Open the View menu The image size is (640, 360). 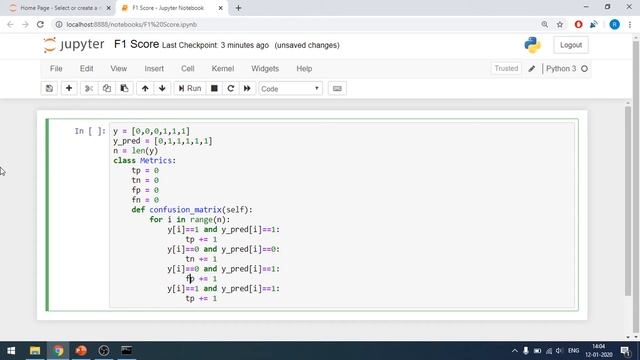pos(119,69)
